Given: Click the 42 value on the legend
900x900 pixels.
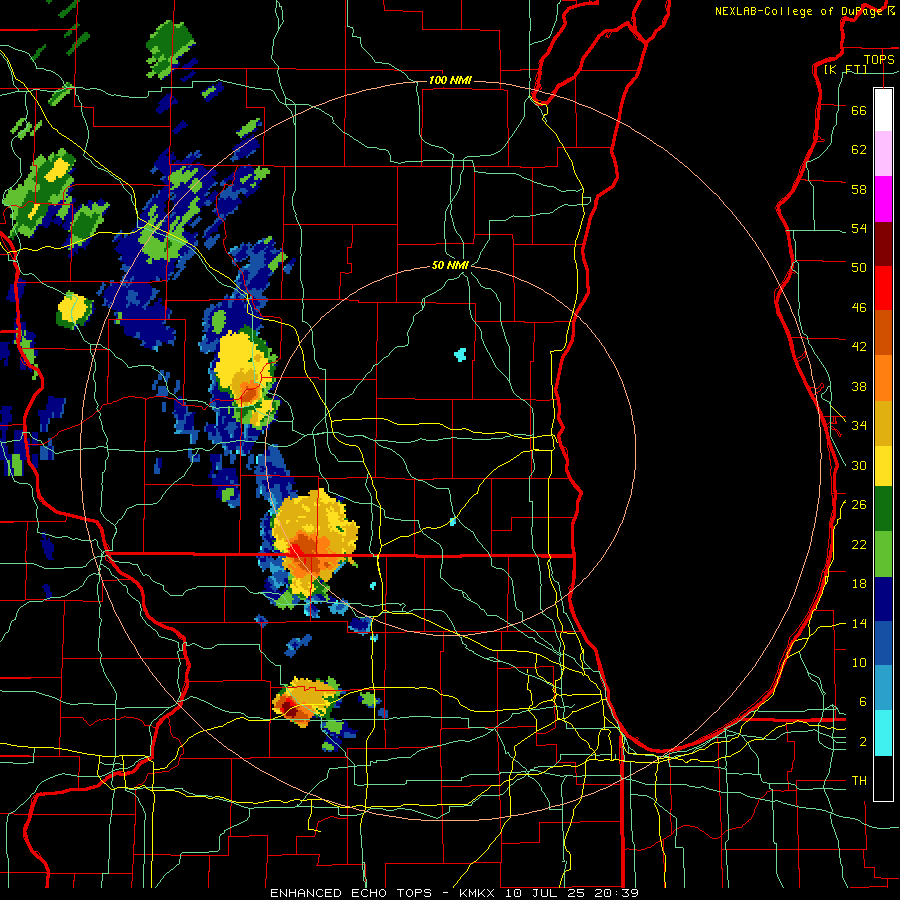Looking at the screenshot, I should point(859,347).
